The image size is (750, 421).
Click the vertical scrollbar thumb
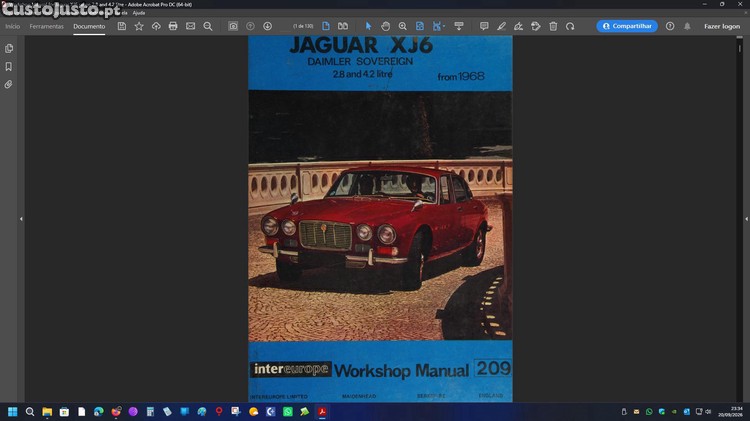pyautogui.click(x=739, y=48)
